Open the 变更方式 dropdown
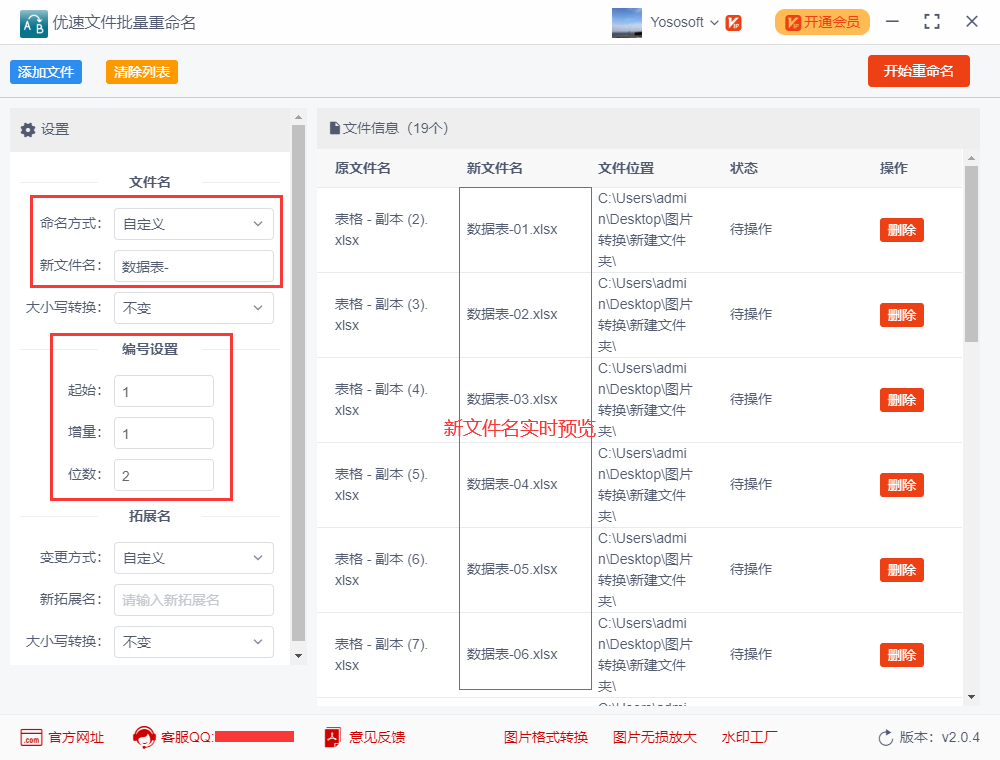This screenshot has width=1000, height=760. (194, 558)
